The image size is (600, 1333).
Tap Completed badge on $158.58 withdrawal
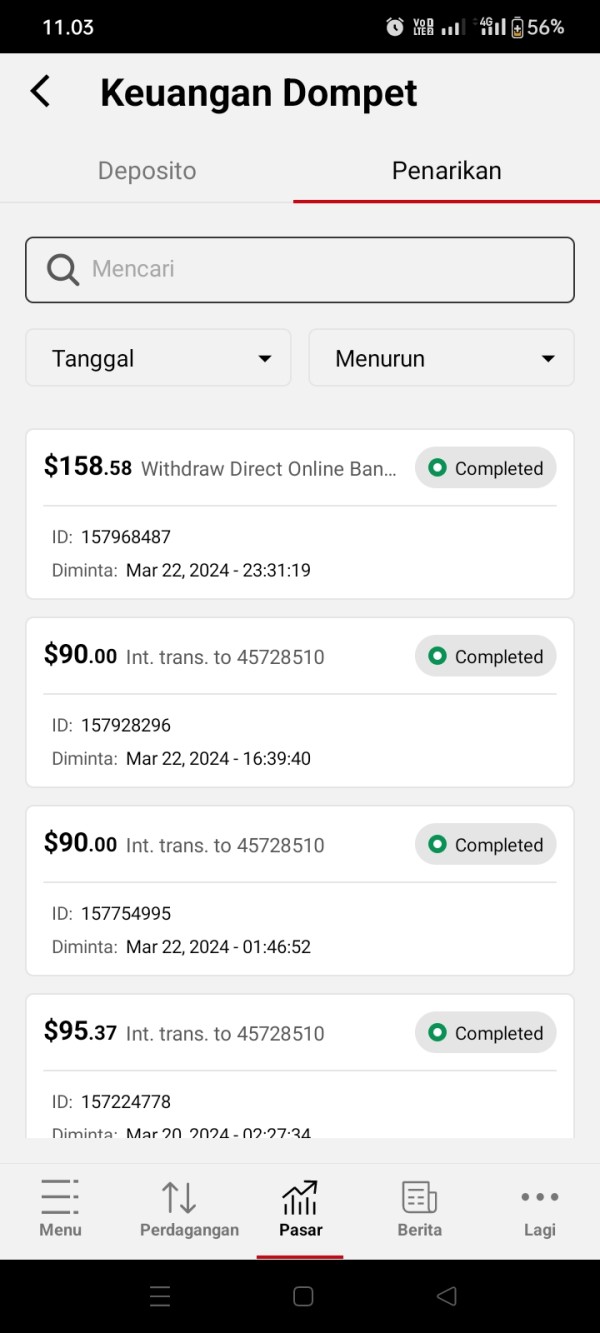[x=486, y=468]
